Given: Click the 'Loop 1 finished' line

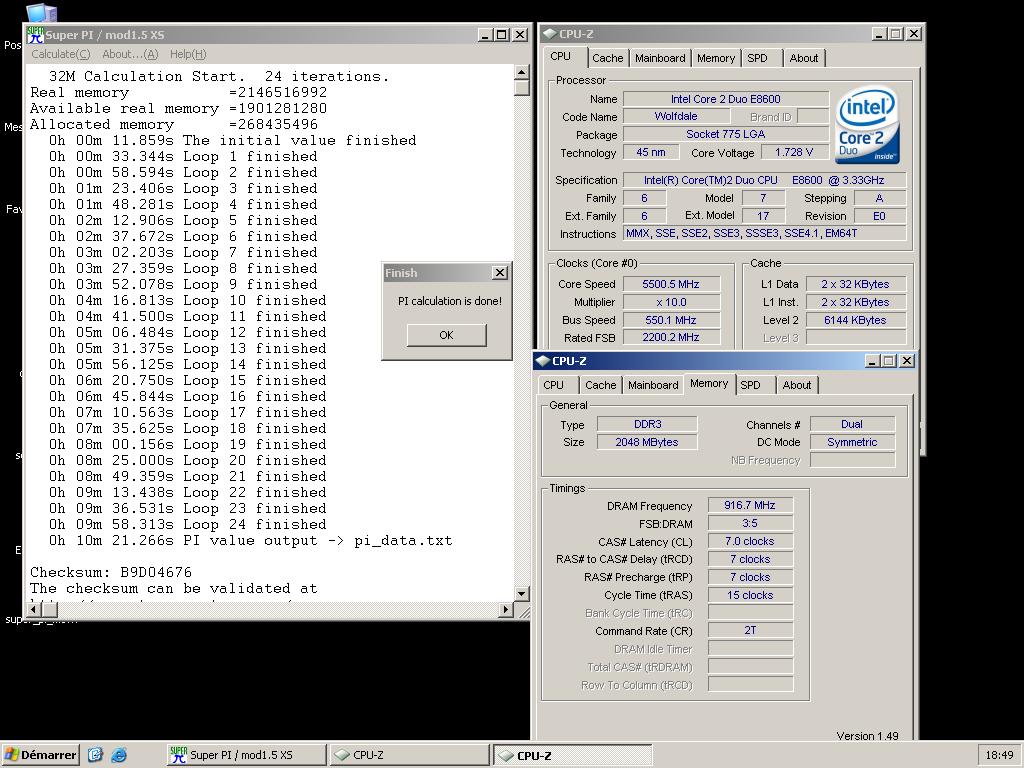Looking at the screenshot, I should click(x=183, y=157).
